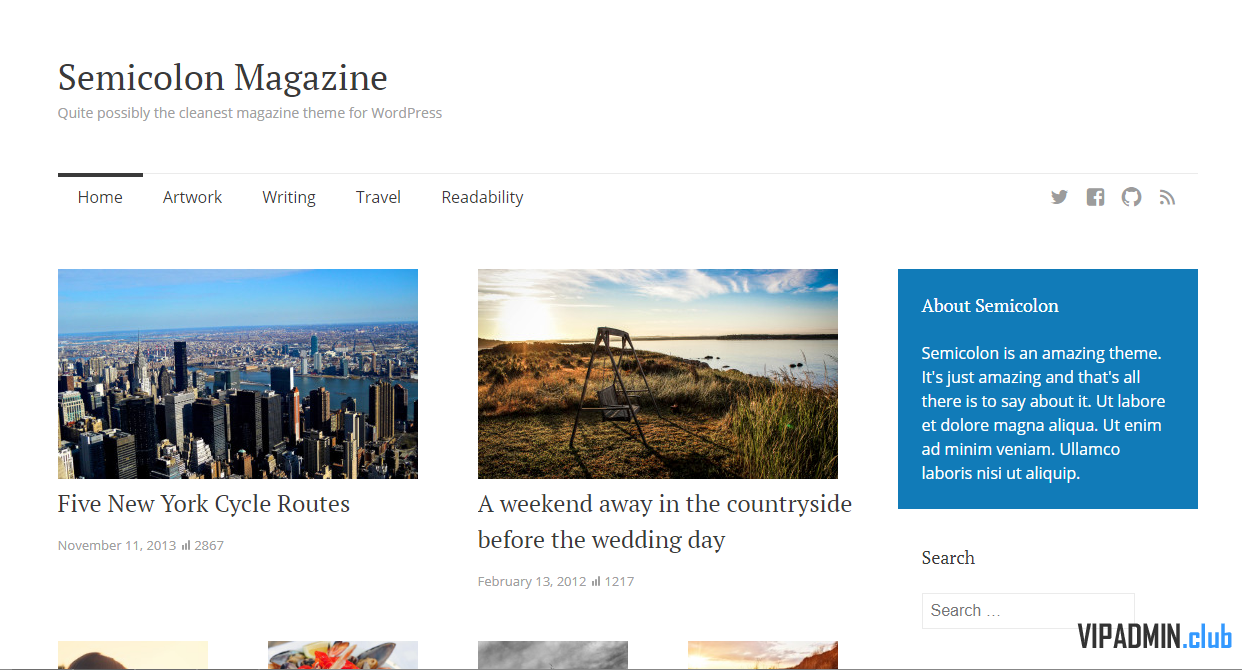
Task: Open the GitHub social icon
Action: point(1131,197)
